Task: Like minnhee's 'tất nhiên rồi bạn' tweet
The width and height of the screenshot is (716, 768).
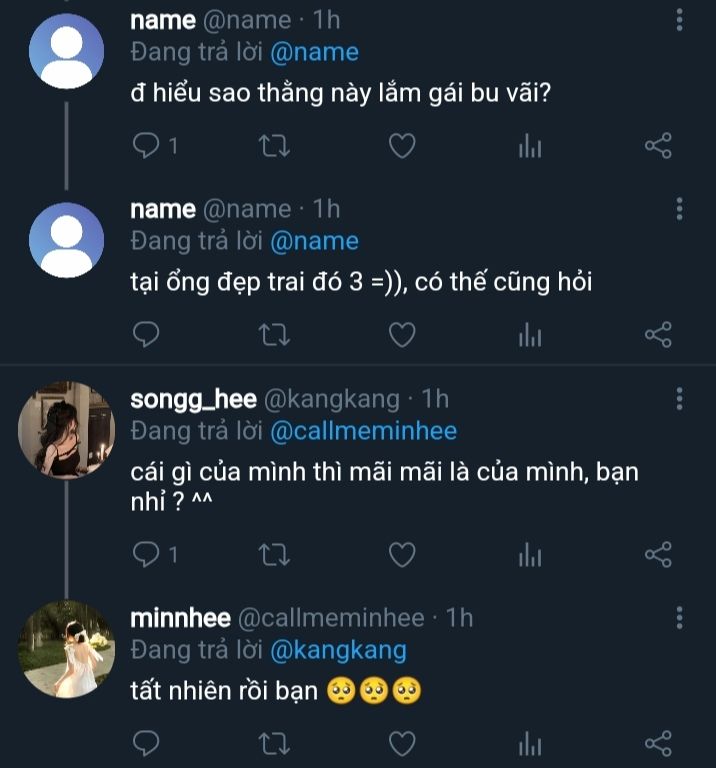Action: 402,744
